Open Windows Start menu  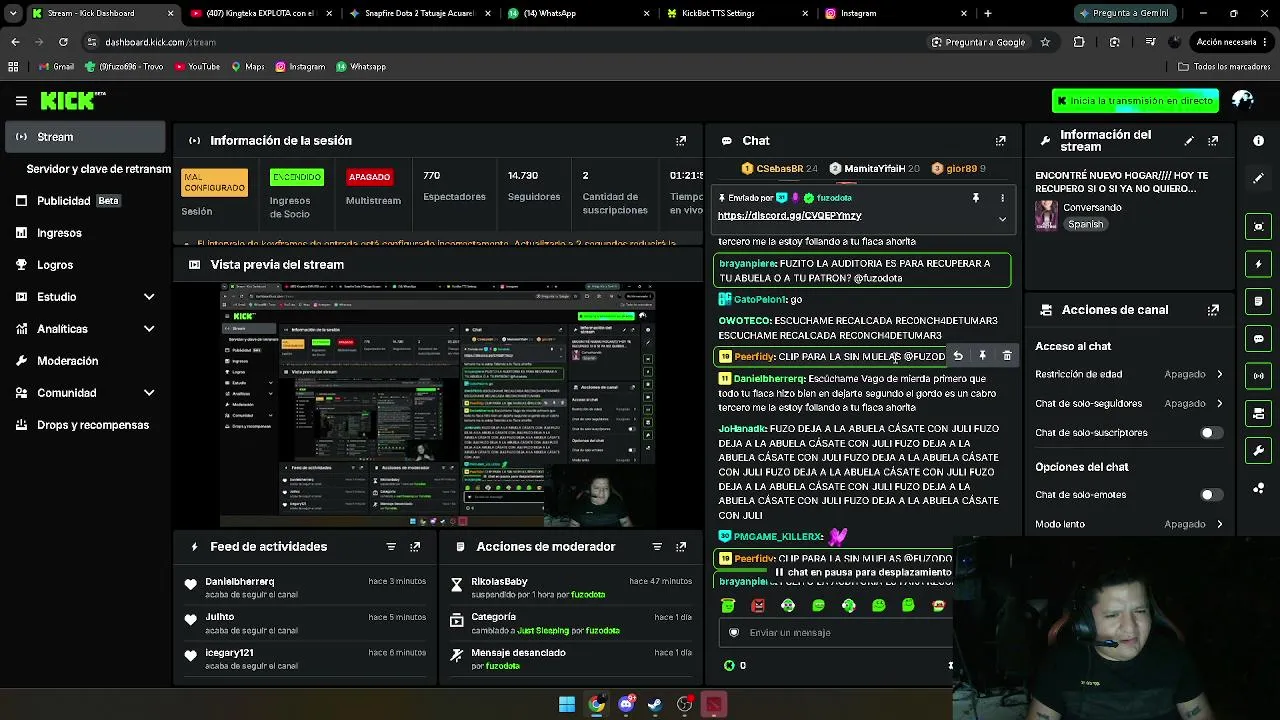click(x=567, y=704)
